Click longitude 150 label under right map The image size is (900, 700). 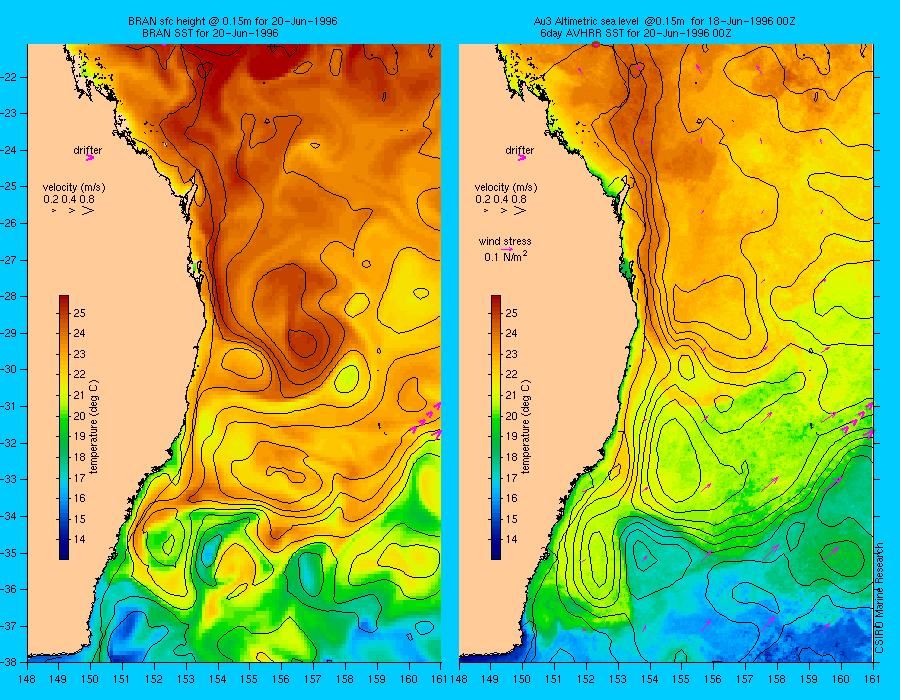click(522, 680)
